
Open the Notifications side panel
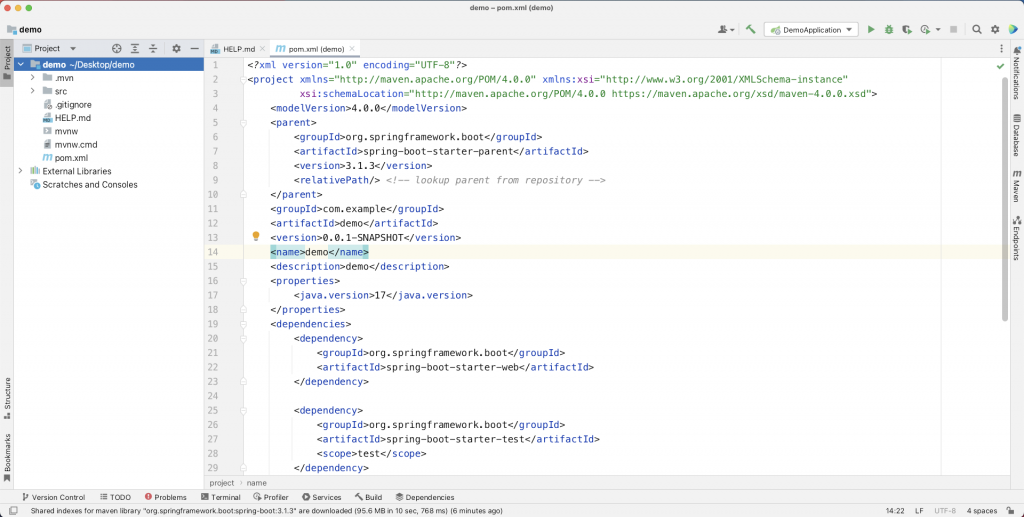(1016, 72)
